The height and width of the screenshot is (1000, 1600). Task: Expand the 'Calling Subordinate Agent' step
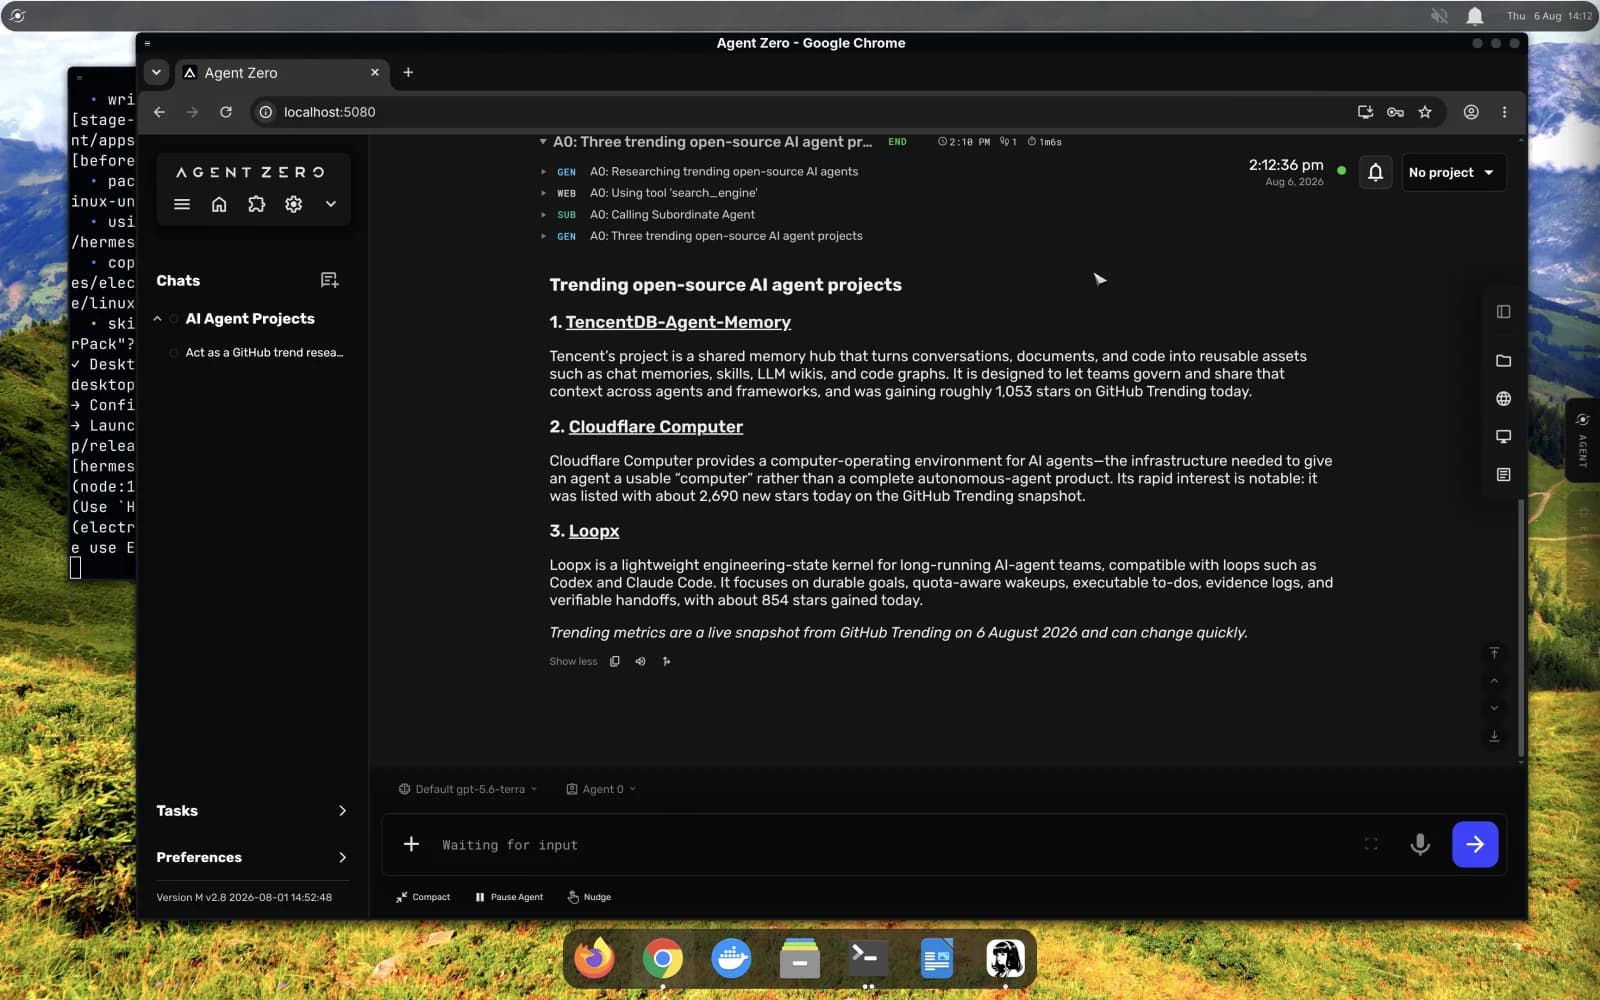tap(672, 215)
